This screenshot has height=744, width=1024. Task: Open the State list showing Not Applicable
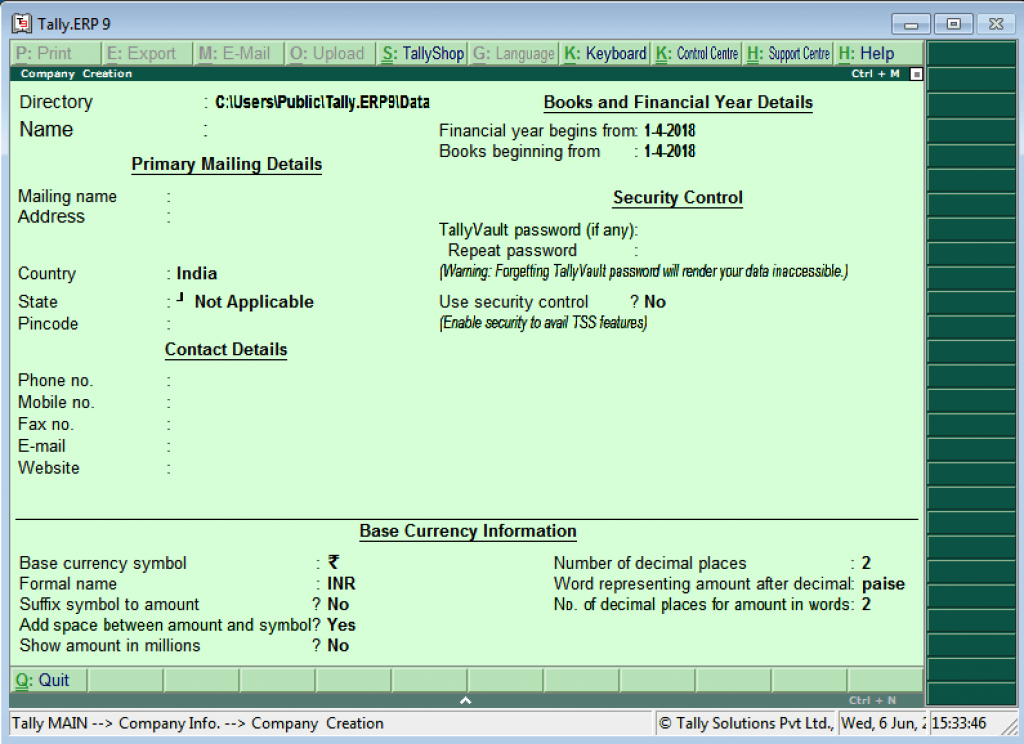click(253, 302)
